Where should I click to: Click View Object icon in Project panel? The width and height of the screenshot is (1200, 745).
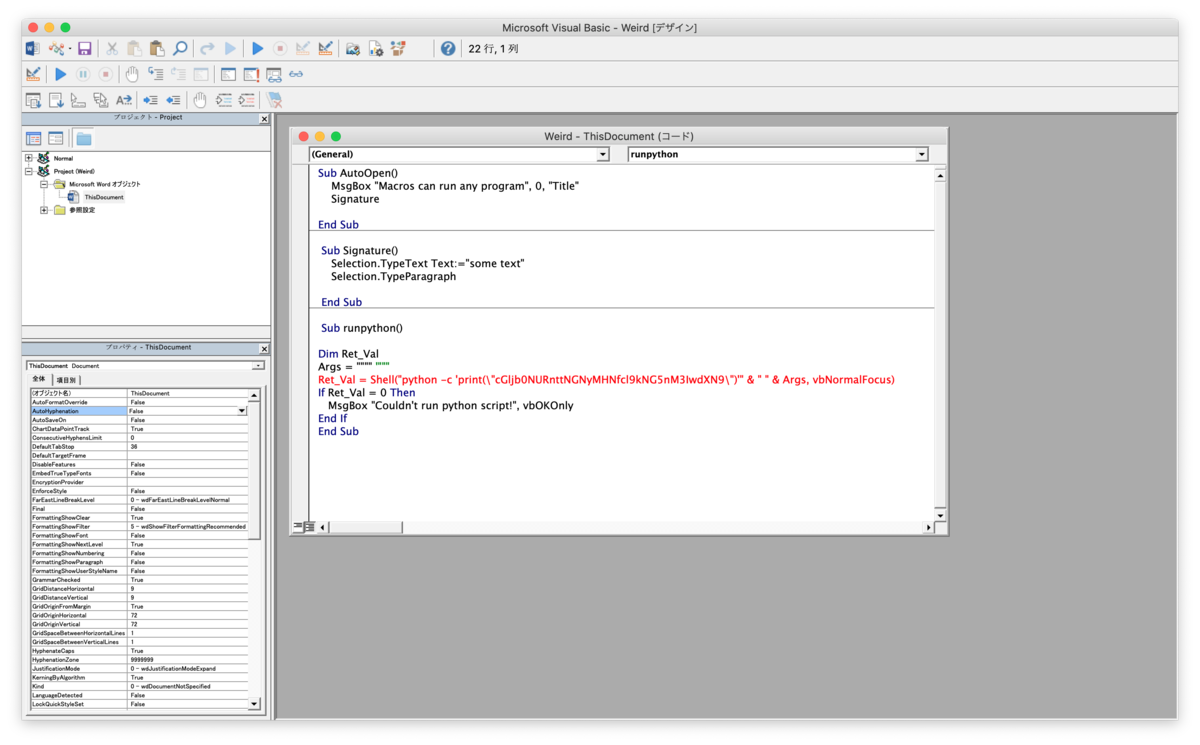pos(56,138)
